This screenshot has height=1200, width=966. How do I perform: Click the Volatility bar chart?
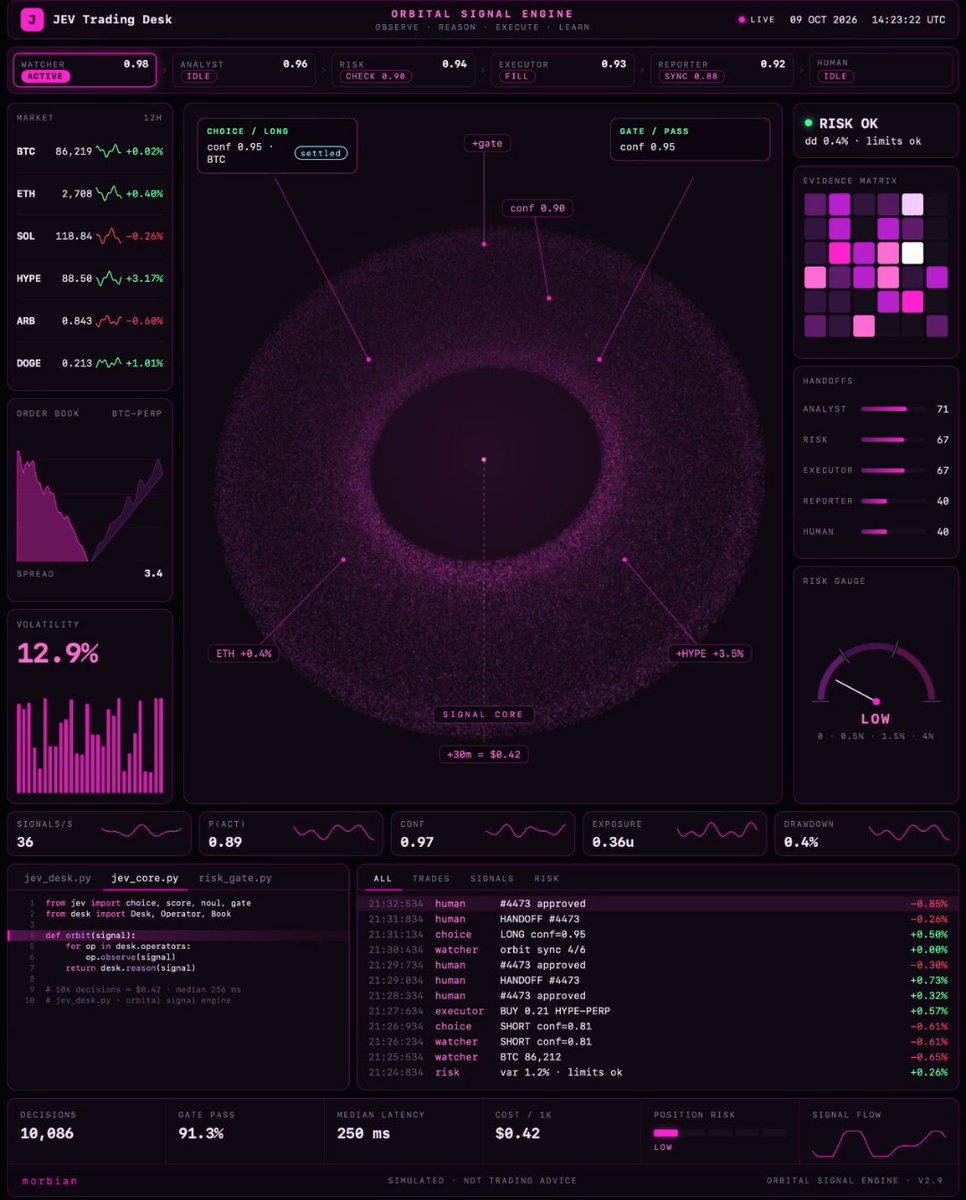click(89, 745)
